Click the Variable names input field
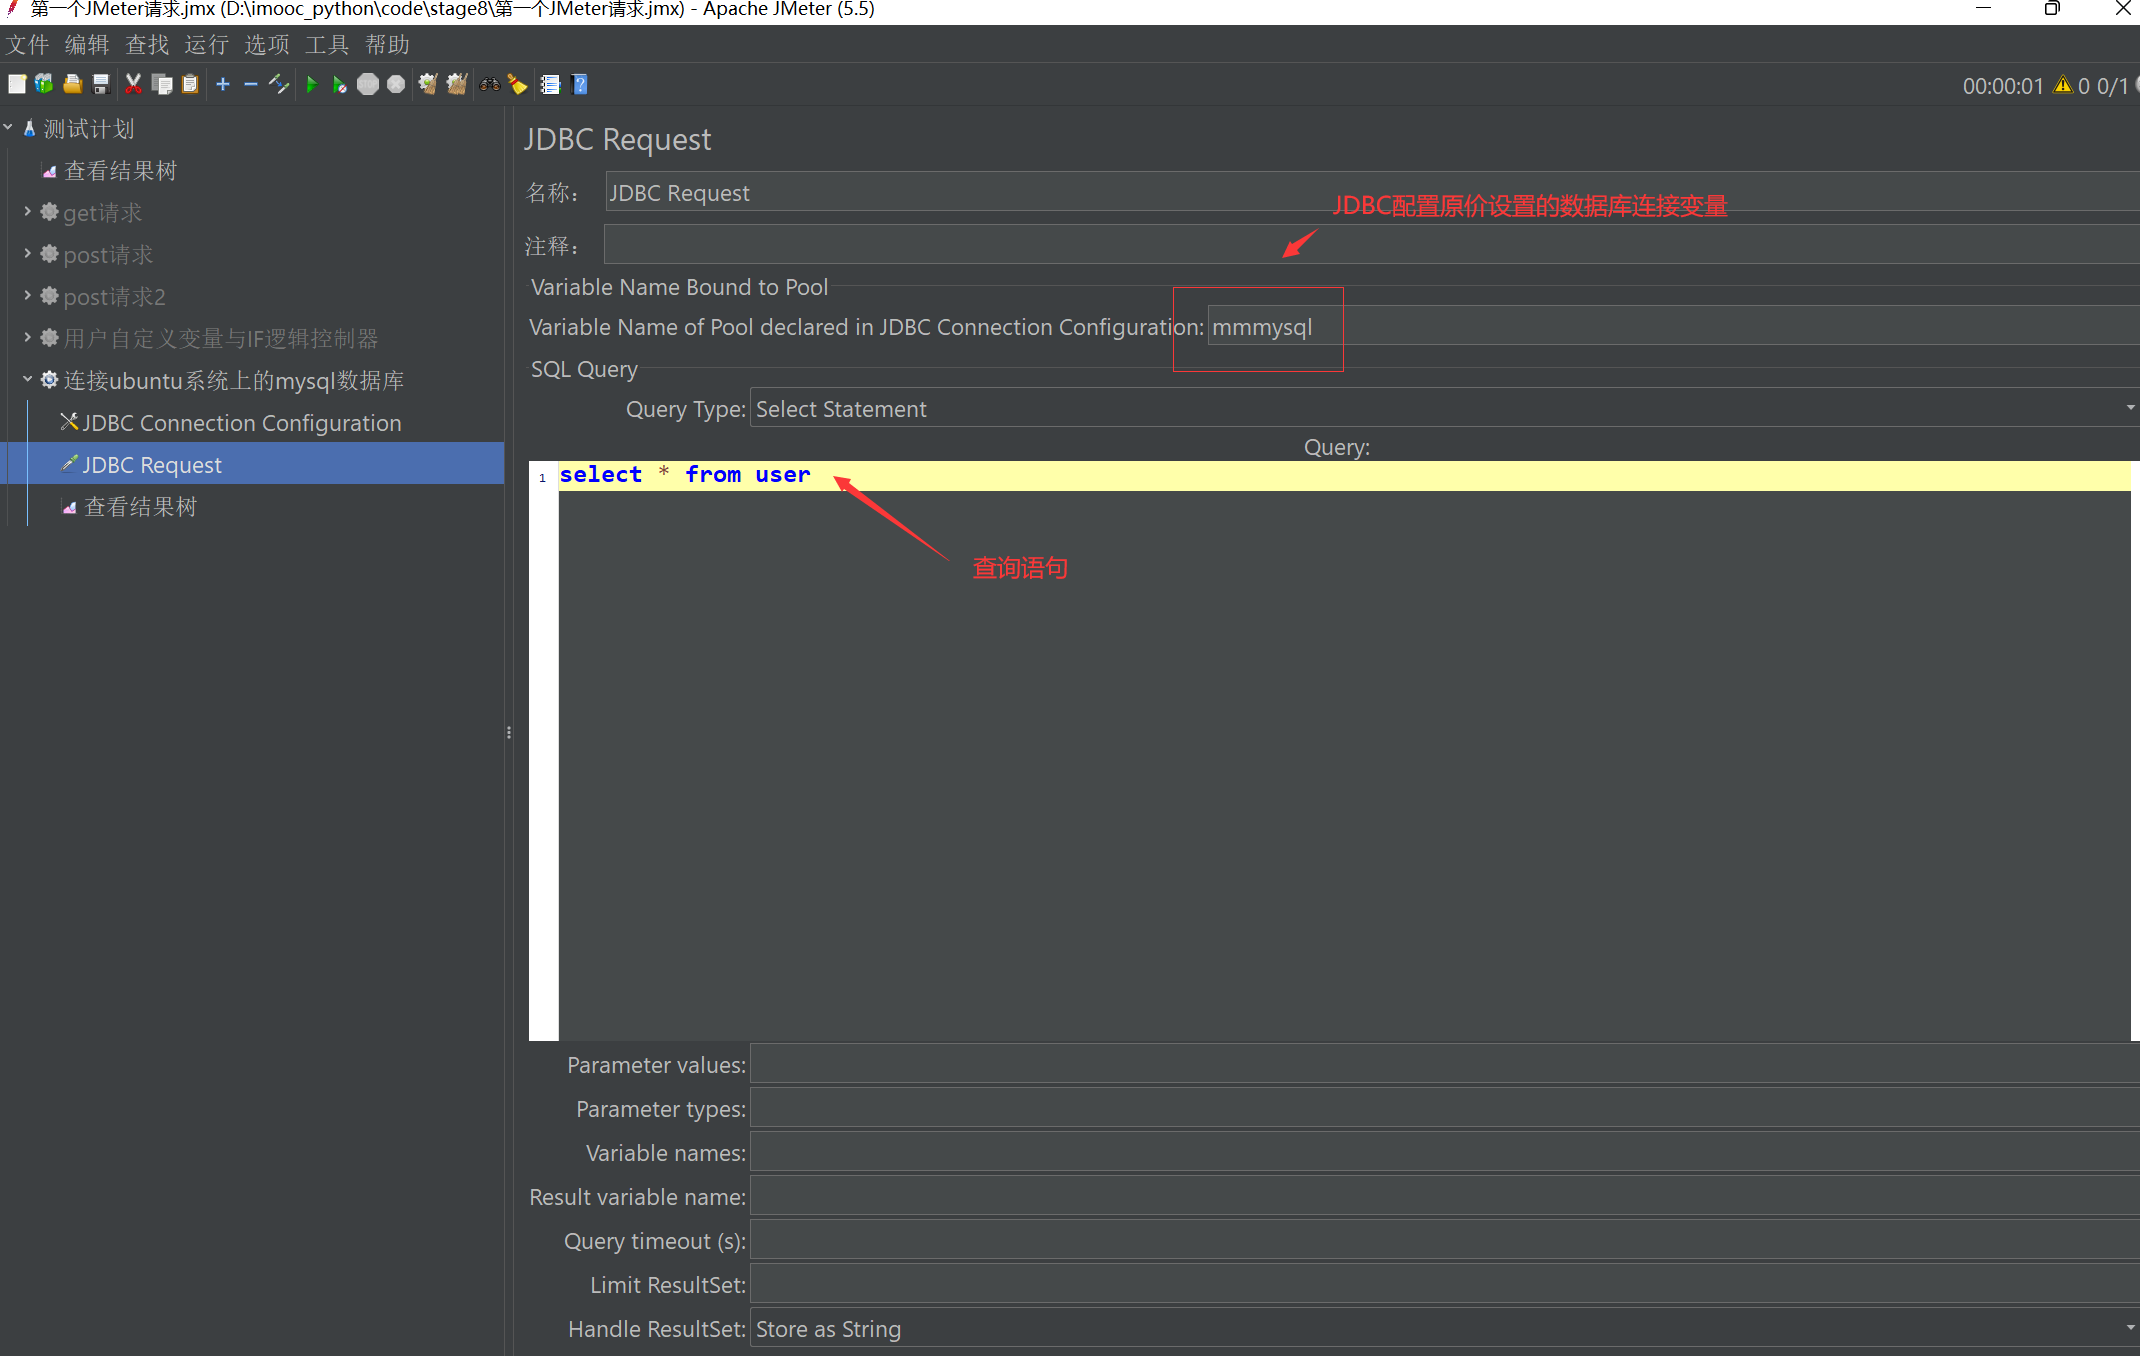Screen dimensions: 2140x1356 coord(1440,1153)
